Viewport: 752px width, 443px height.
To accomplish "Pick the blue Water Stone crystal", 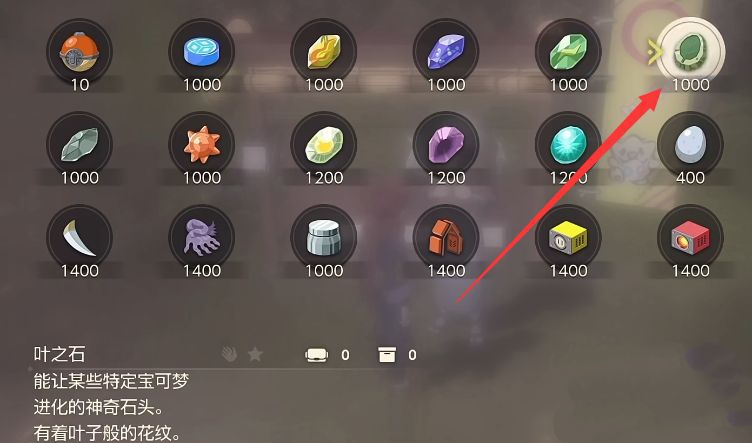I will pos(446,52).
